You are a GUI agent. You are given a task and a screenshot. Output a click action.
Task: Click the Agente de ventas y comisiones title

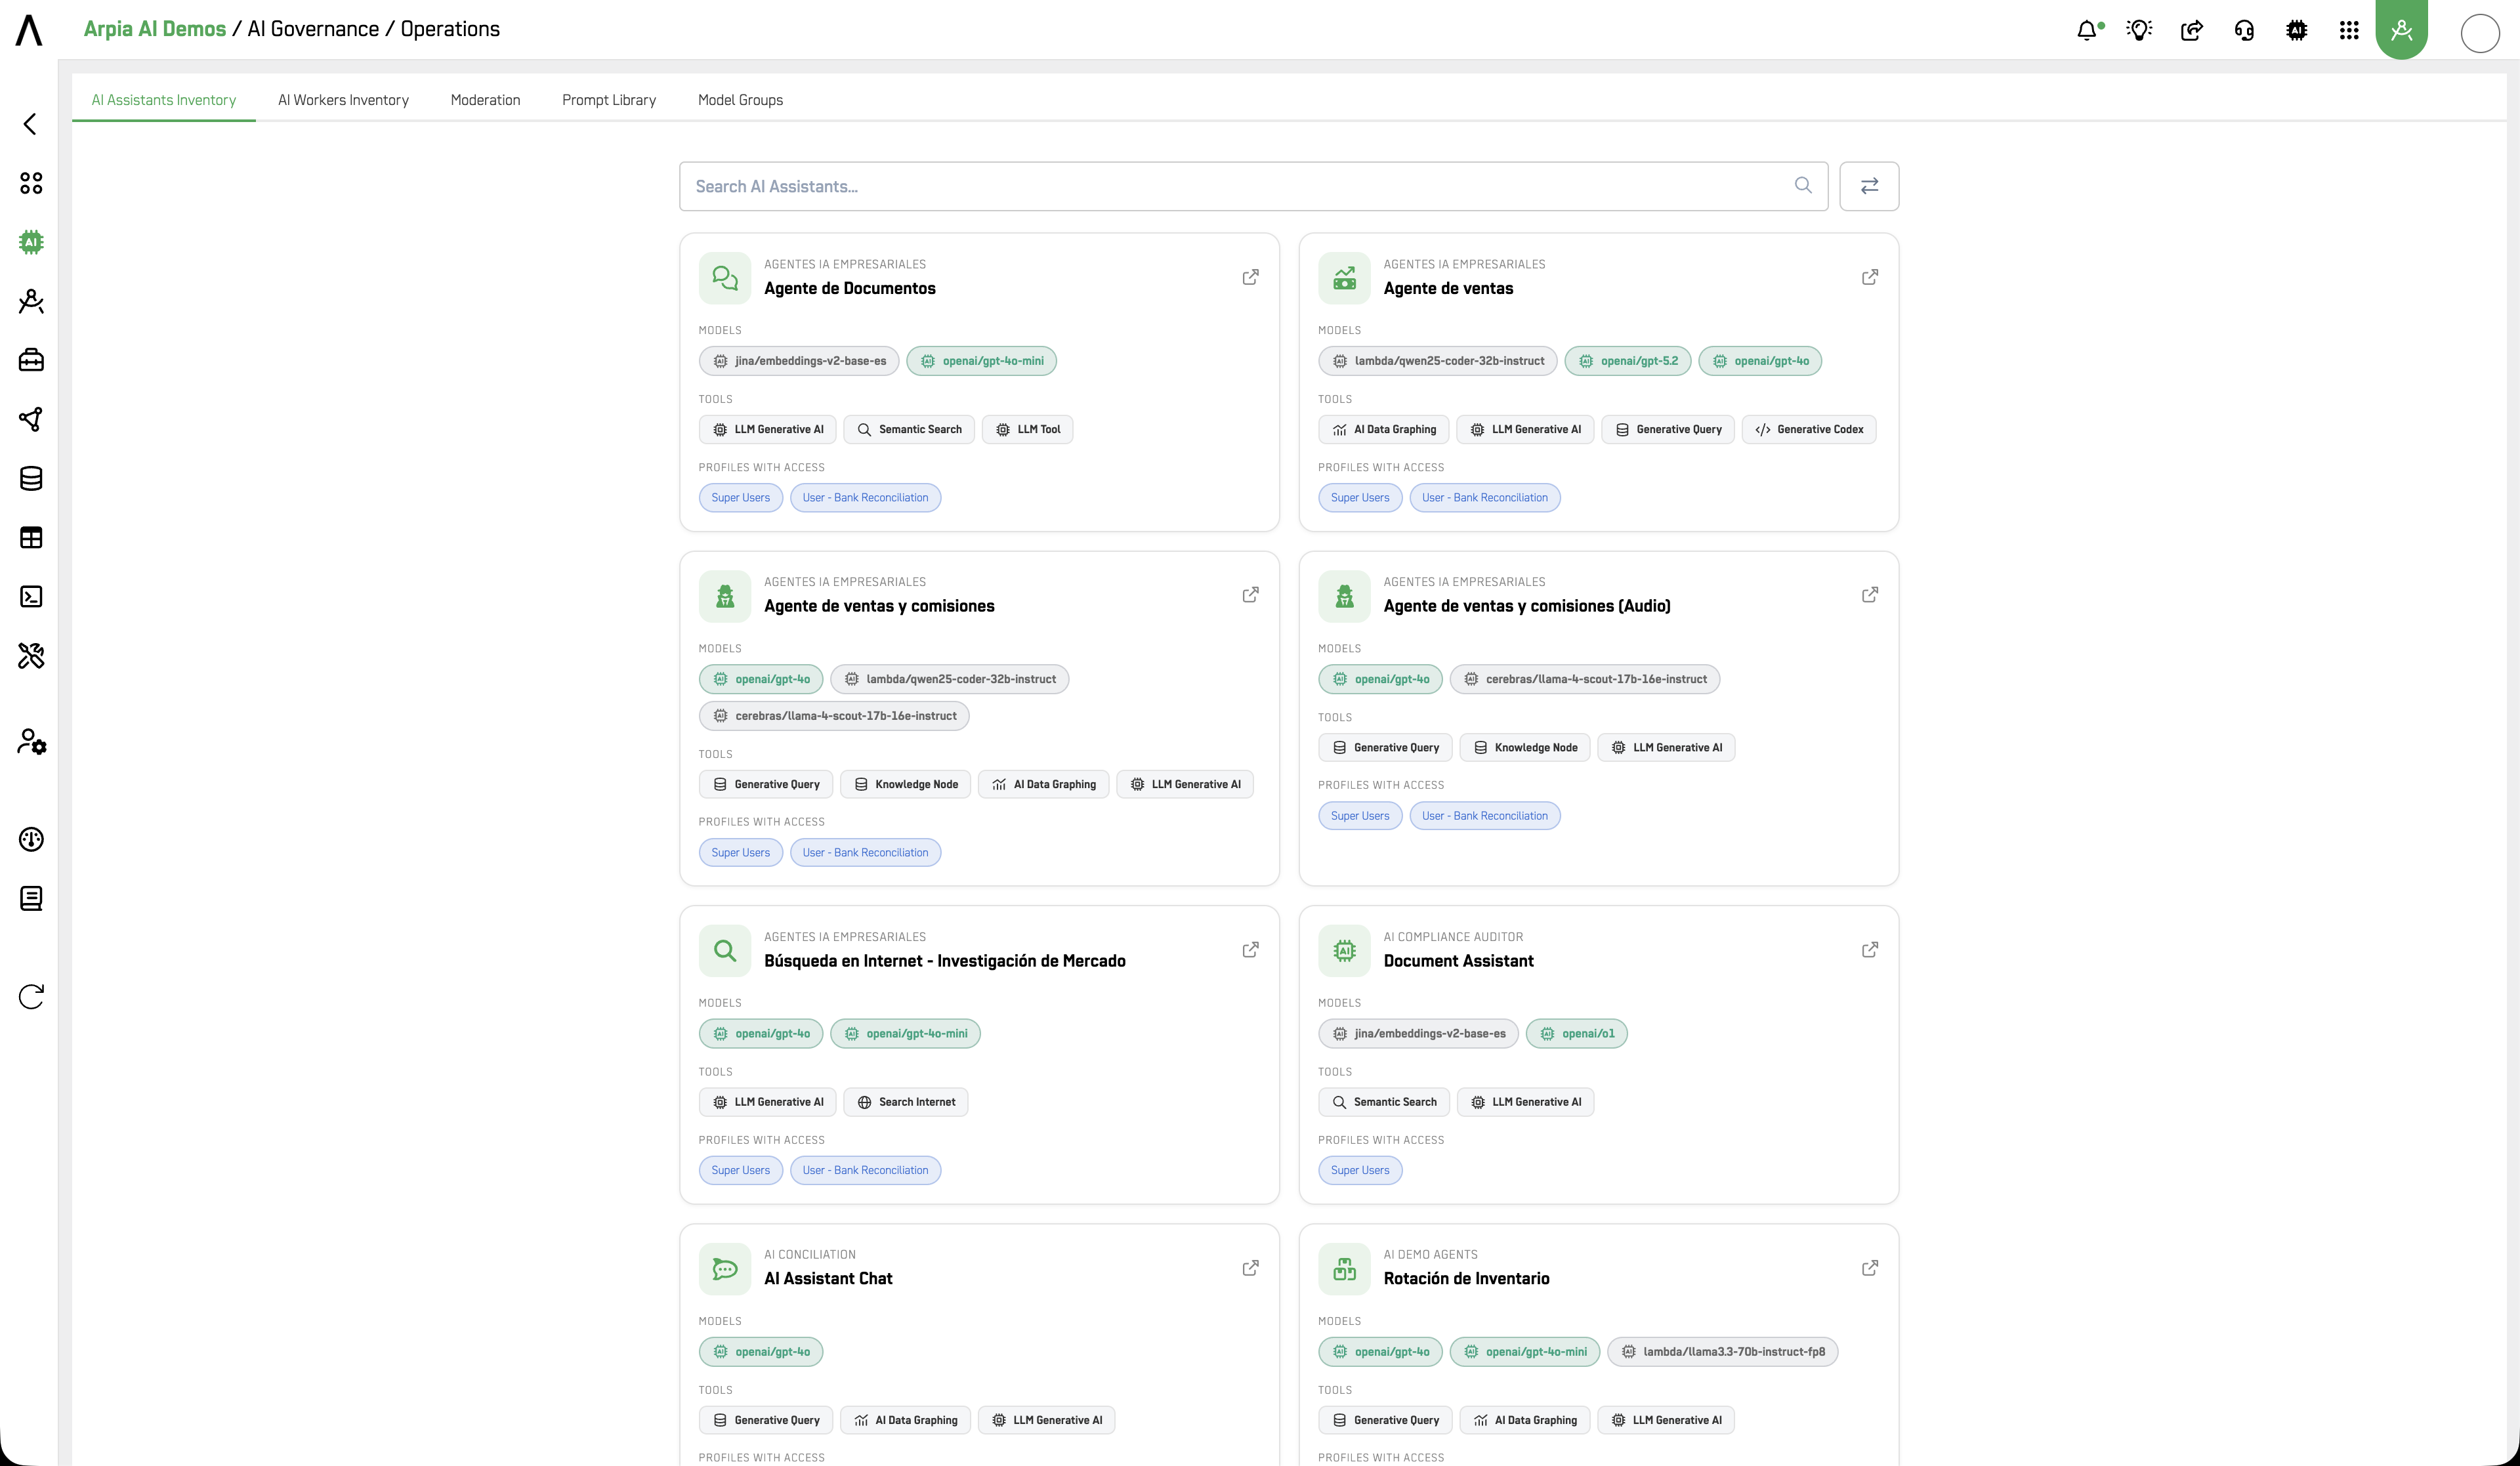click(x=879, y=606)
